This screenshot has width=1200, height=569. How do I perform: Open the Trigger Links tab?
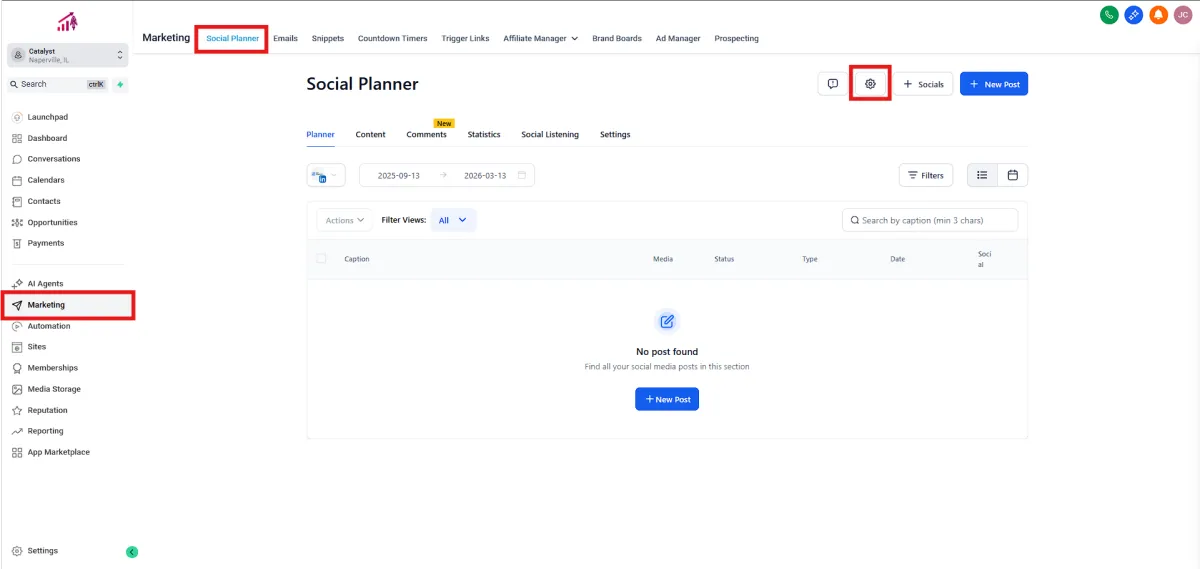tap(466, 38)
